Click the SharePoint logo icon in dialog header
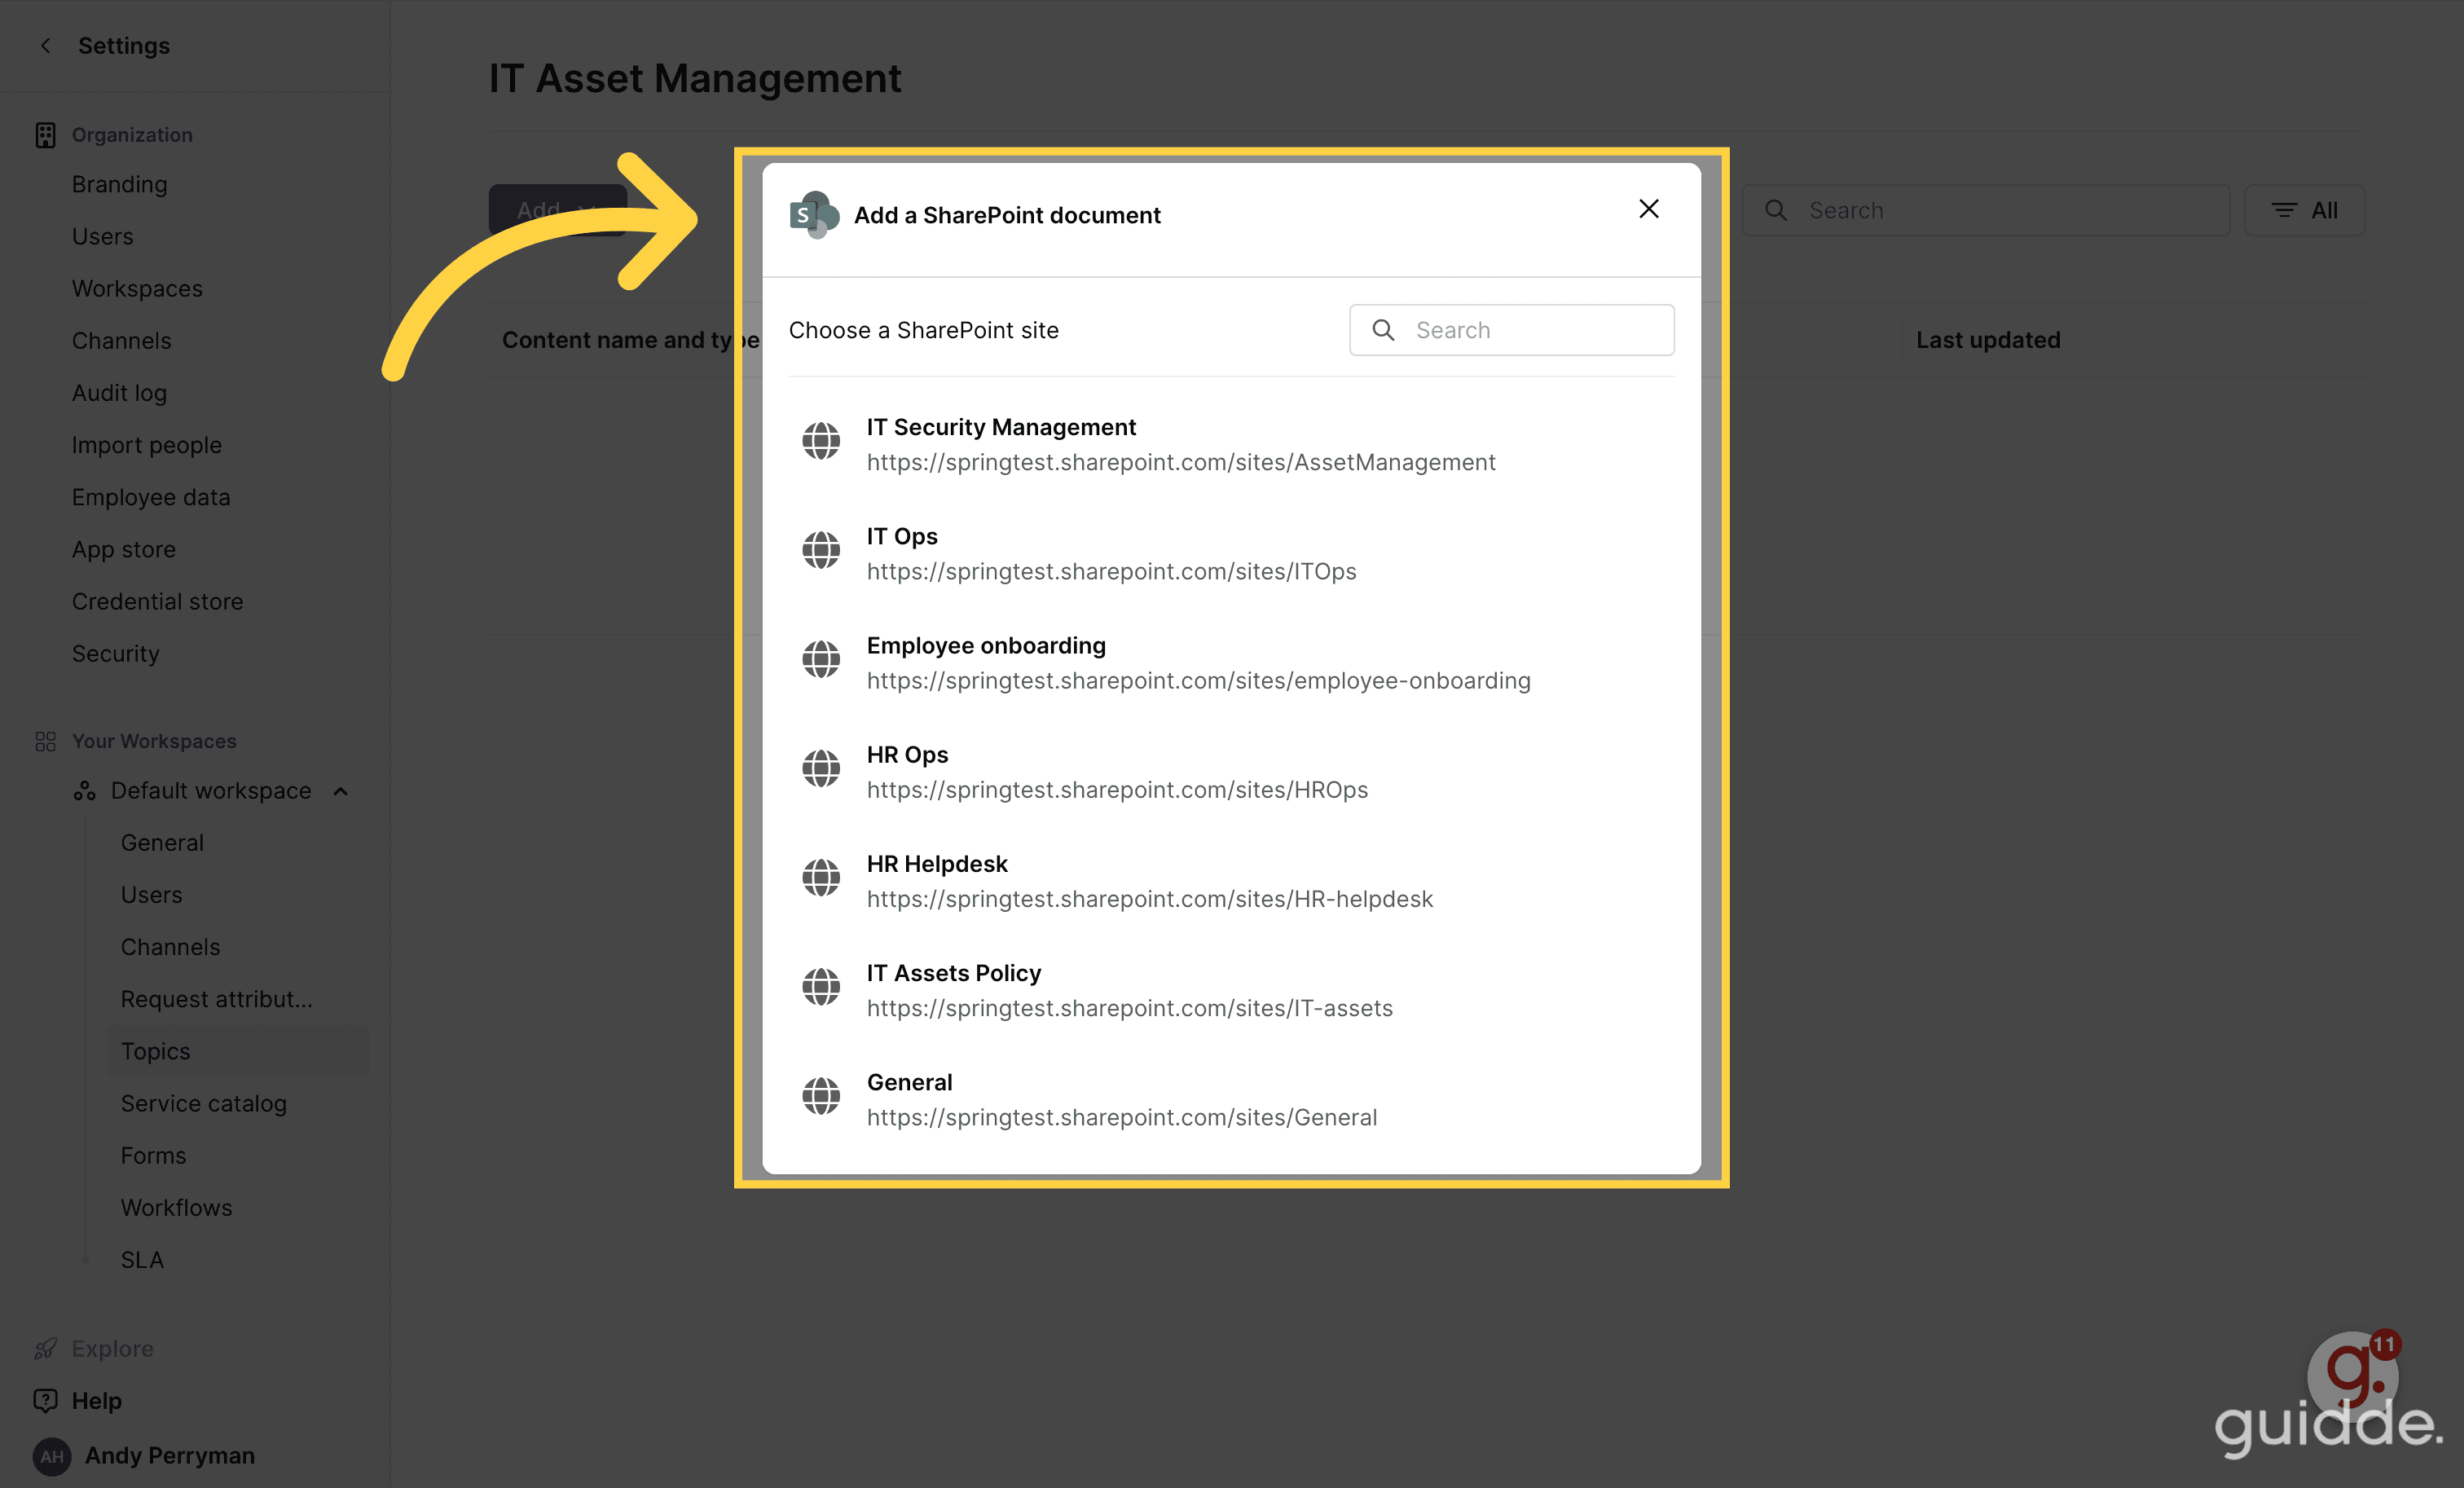Screen dimensions: 2464x1488 pos(814,215)
